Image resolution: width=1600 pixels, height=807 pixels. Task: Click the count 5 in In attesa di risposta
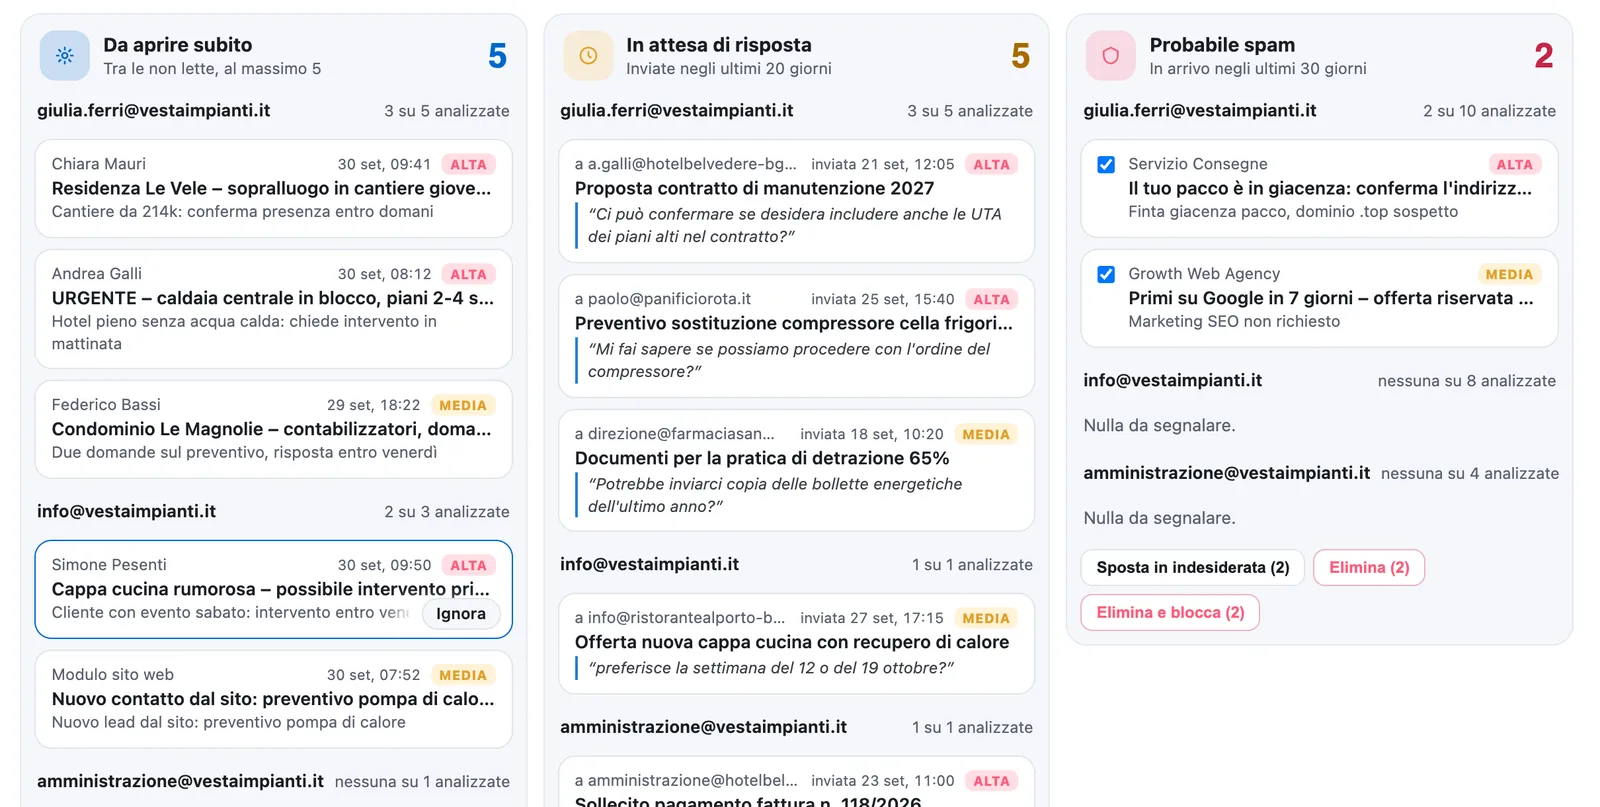(x=1020, y=56)
